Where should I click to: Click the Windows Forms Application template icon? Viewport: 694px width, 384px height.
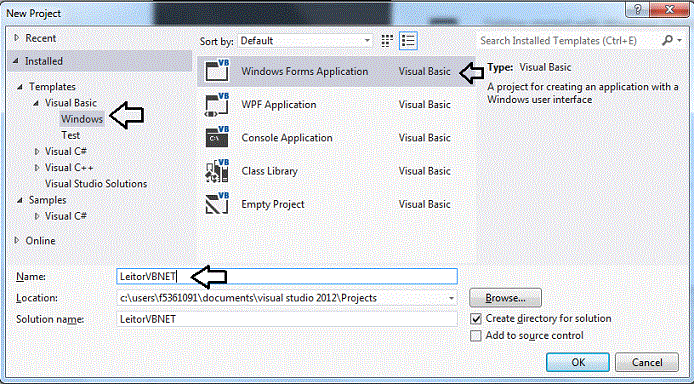[217, 71]
